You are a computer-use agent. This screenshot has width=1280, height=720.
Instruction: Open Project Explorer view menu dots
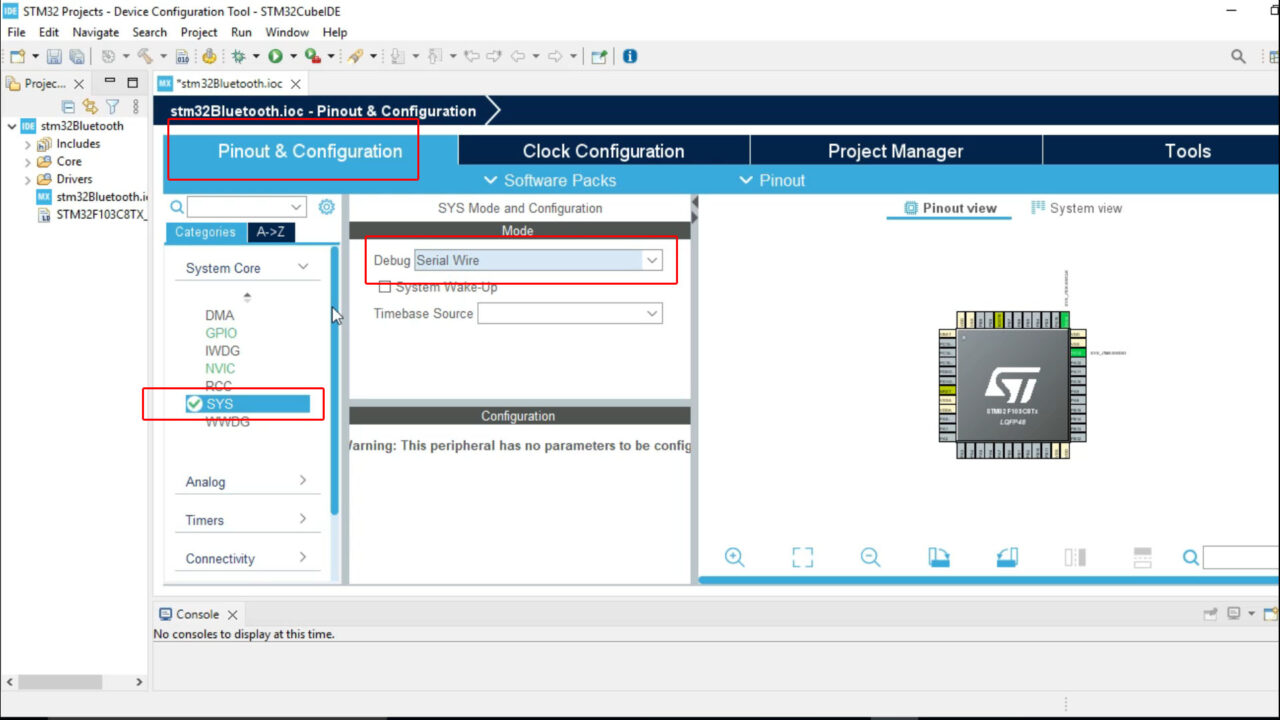pyautogui.click(x=136, y=106)
